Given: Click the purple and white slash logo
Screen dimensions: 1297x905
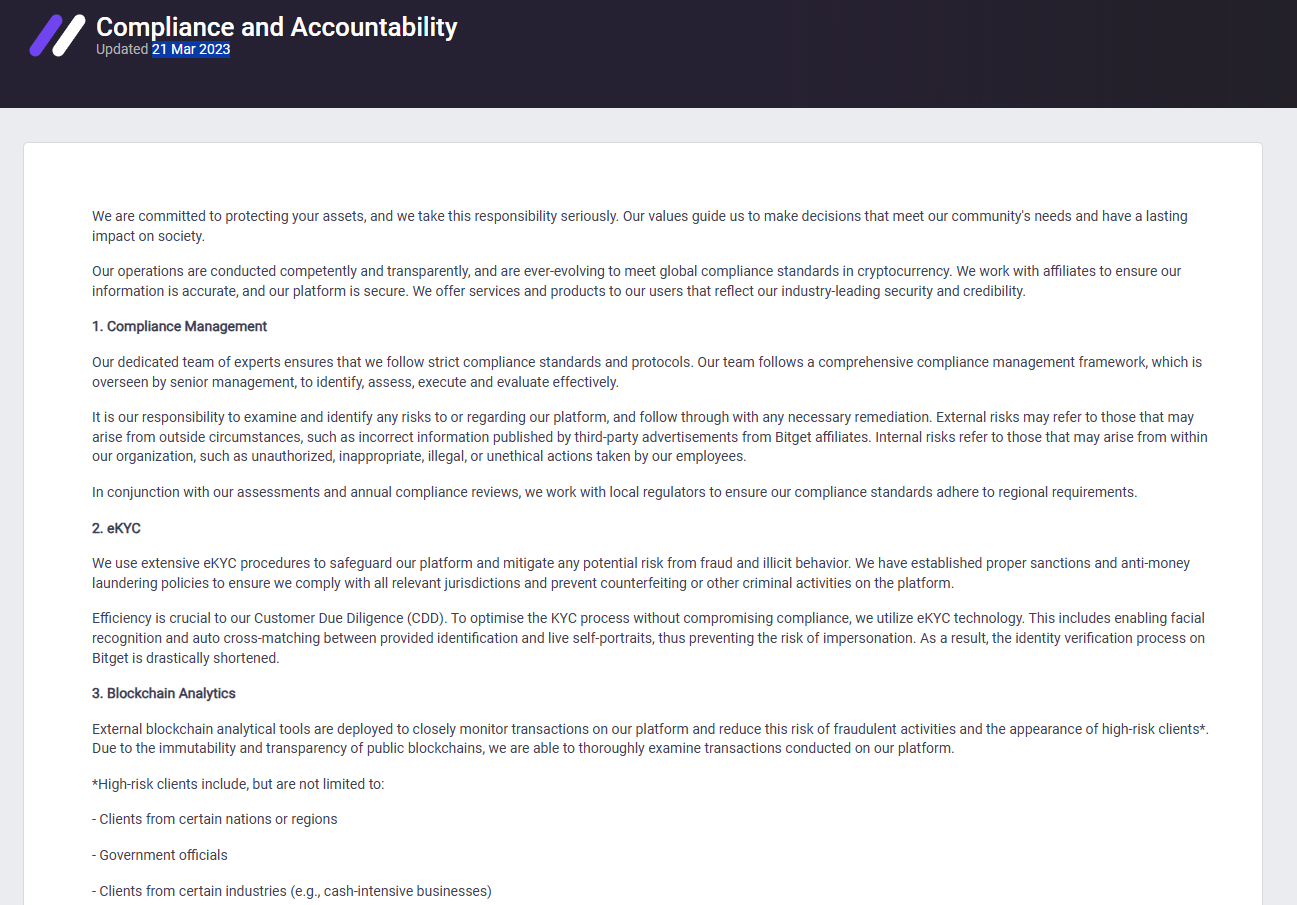Looking at the screenshot, I should point(57,36).
